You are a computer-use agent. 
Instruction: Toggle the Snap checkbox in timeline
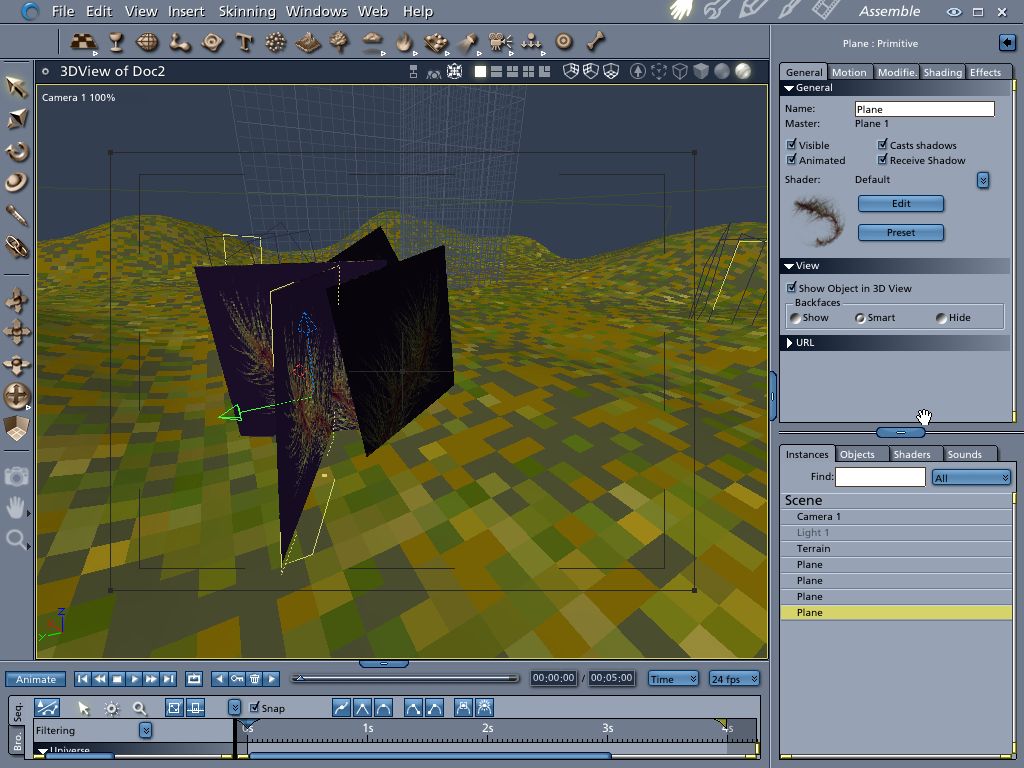click(x=254, y=708)
